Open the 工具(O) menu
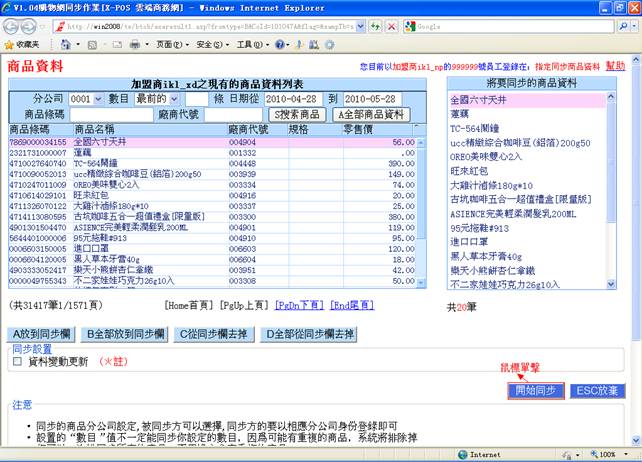The height and width of the screenshot is (462, 642). tap(249, 45)
